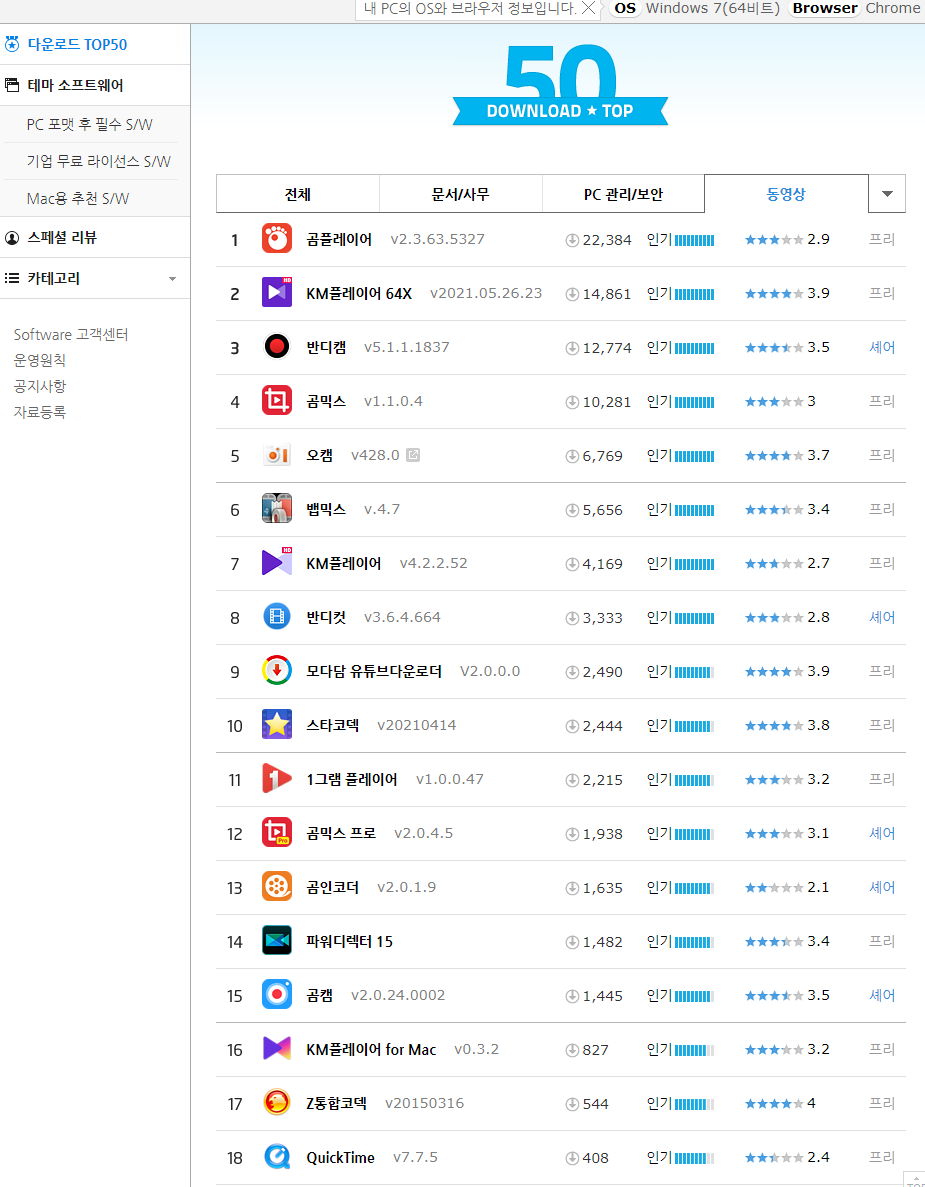Click version text v20150316
This screenshot has height=1187, width=925.
click(425, 1103)
